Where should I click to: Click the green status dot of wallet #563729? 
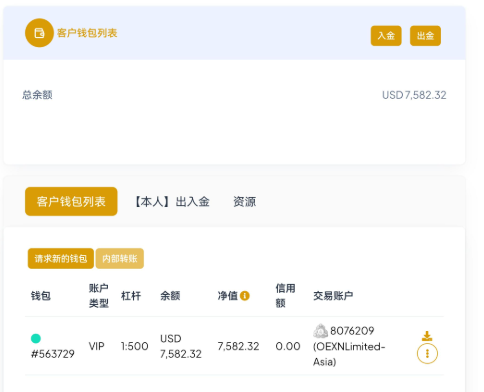click(36, 338)
